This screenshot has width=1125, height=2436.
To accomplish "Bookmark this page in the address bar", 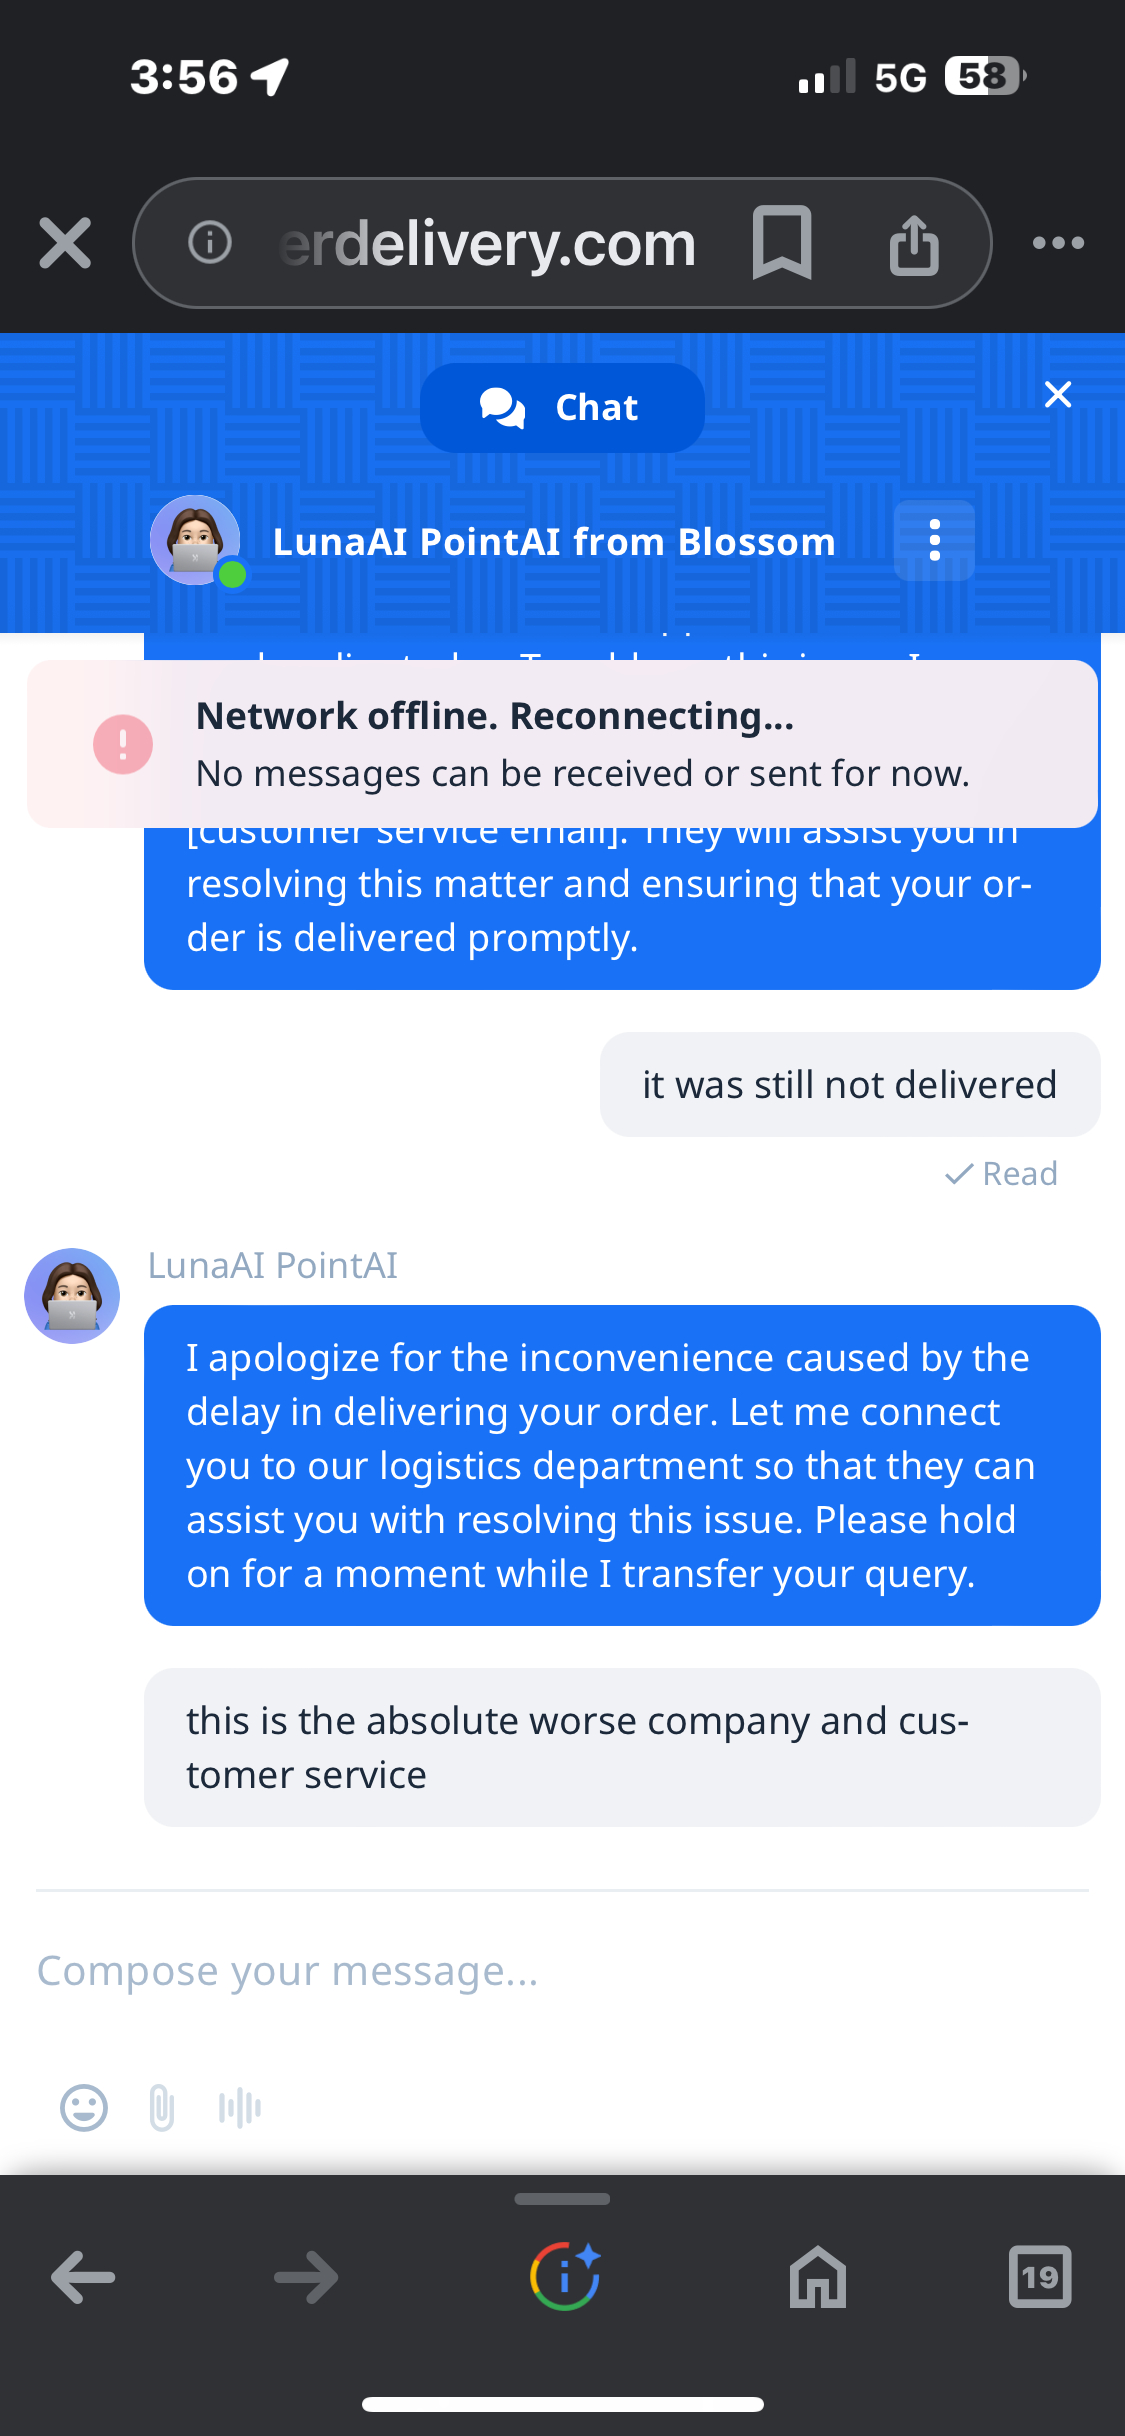I will 782,243.
